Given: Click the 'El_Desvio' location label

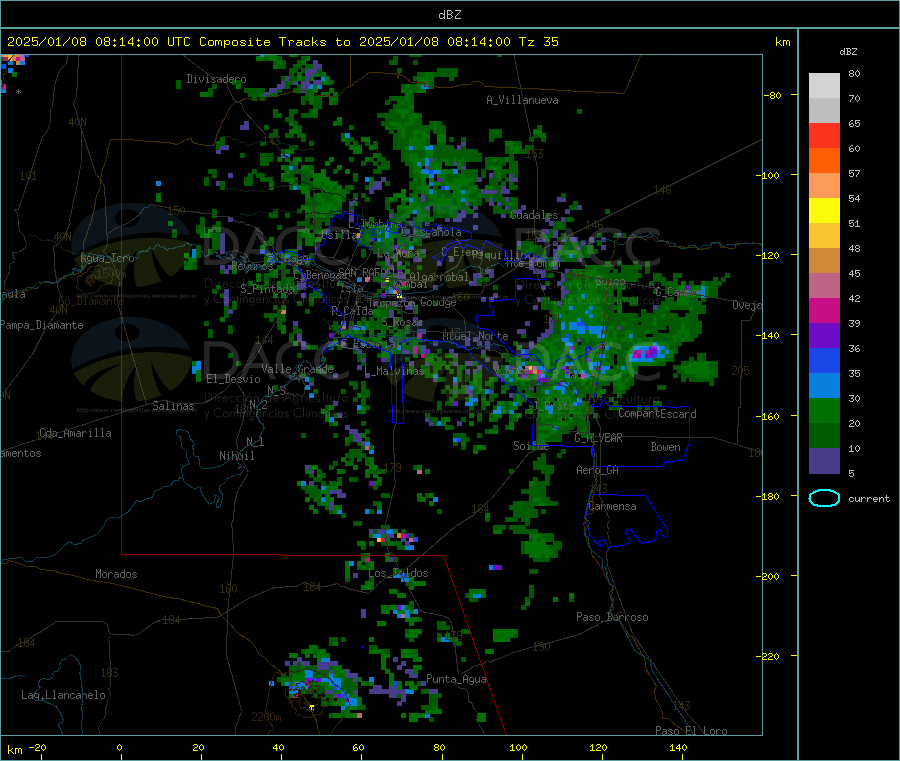Looking at the screenshot, I should click(x=234, y=379).
